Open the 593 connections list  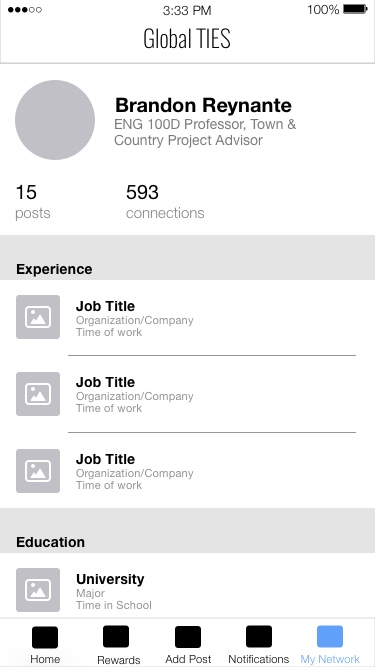[x=165, y=202]
